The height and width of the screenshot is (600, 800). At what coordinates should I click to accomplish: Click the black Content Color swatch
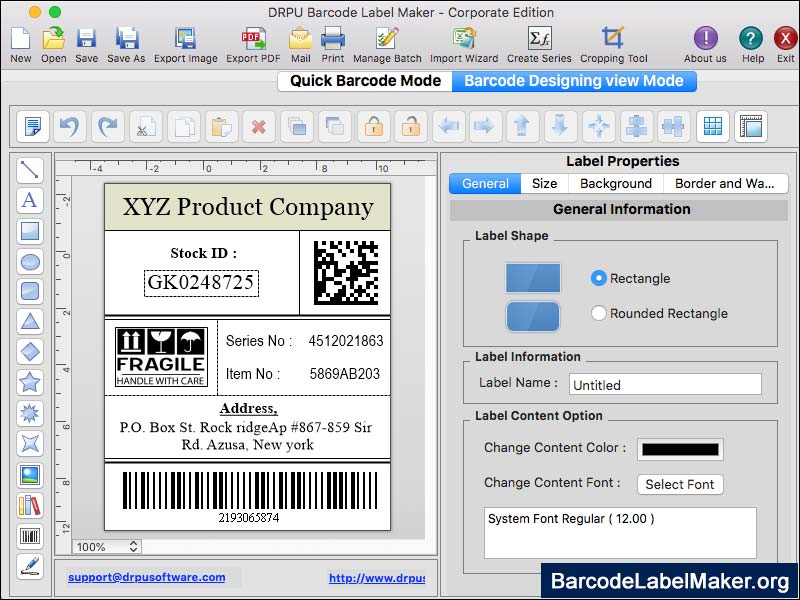[680, 449]
